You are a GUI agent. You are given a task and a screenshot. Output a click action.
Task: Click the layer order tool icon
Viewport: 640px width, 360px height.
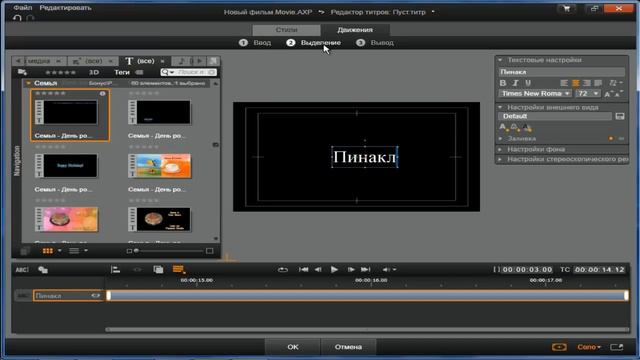point(158,269)
